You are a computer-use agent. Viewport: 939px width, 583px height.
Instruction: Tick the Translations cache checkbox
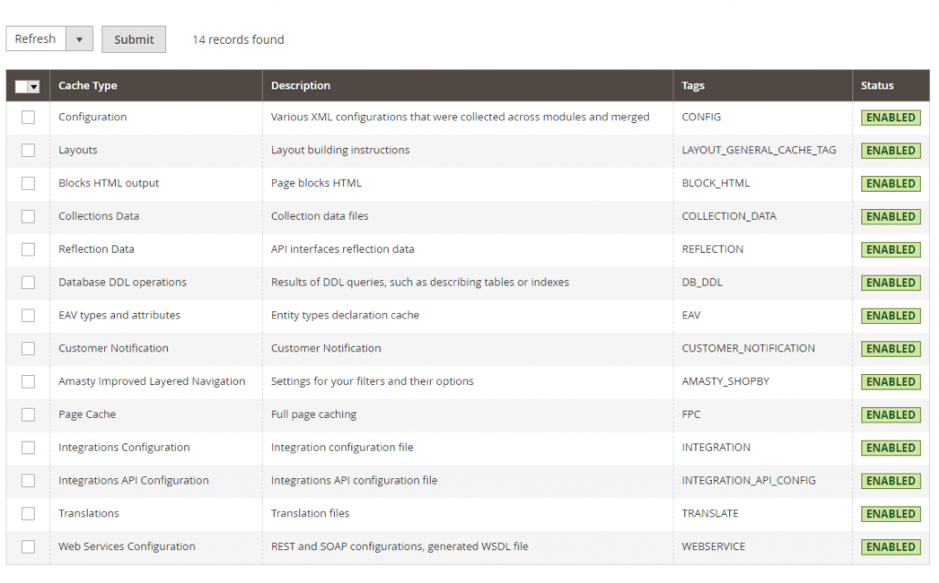28,513
